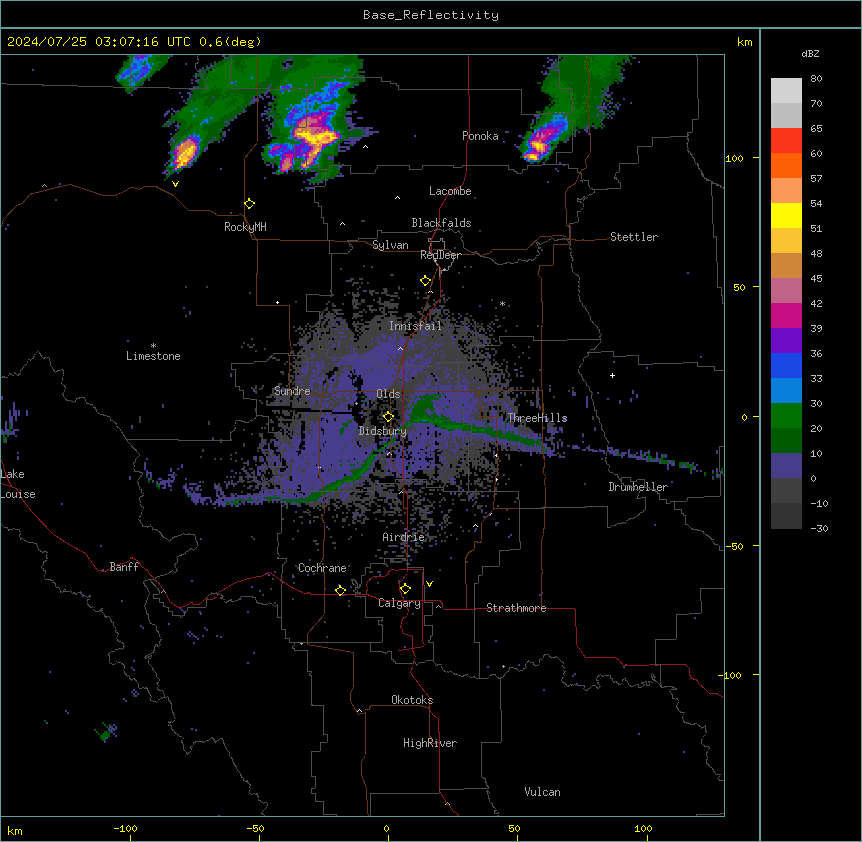Click the HighRiver town label
The image size is (862, 842).
pos(430,743)
